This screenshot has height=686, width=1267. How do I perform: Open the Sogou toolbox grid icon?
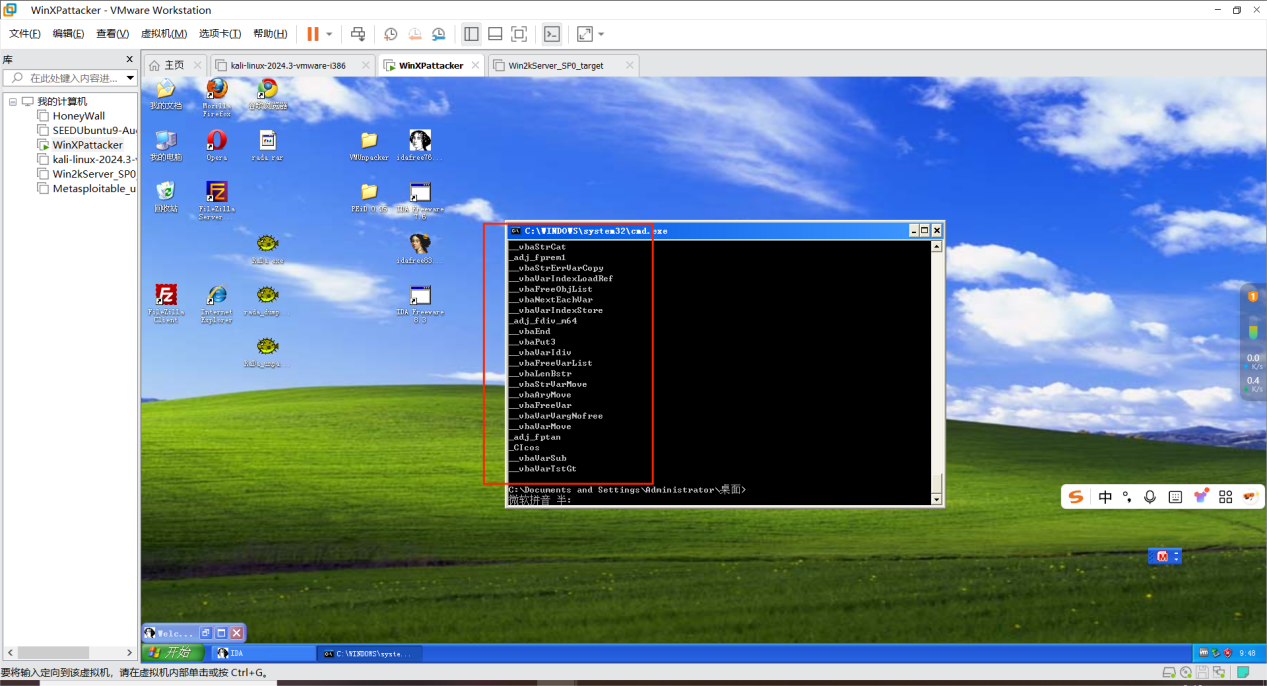(x=1225, y=497)
